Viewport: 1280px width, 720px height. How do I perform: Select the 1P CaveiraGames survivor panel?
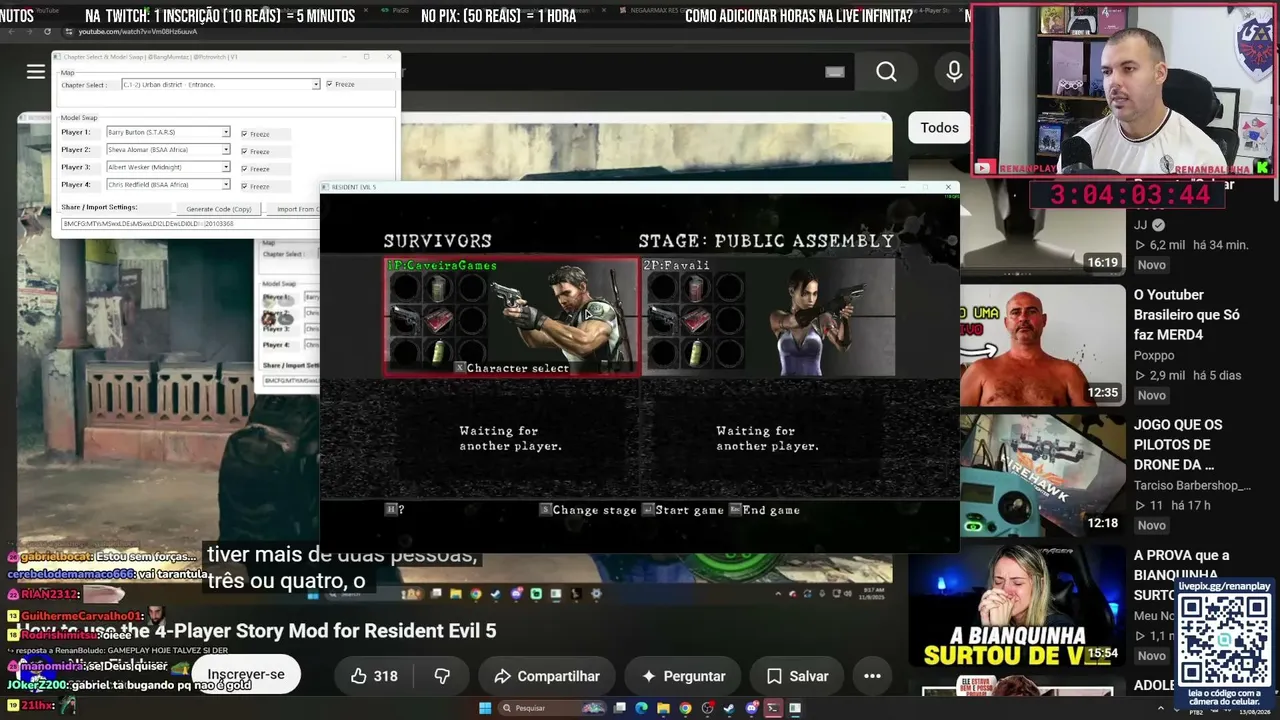[511, 317]
